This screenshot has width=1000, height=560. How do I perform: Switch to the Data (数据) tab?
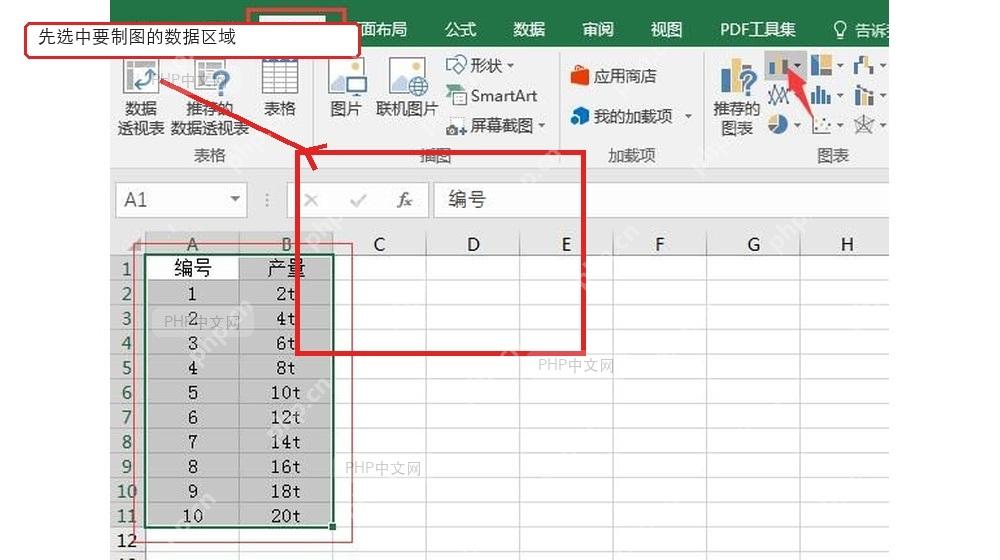529,29
